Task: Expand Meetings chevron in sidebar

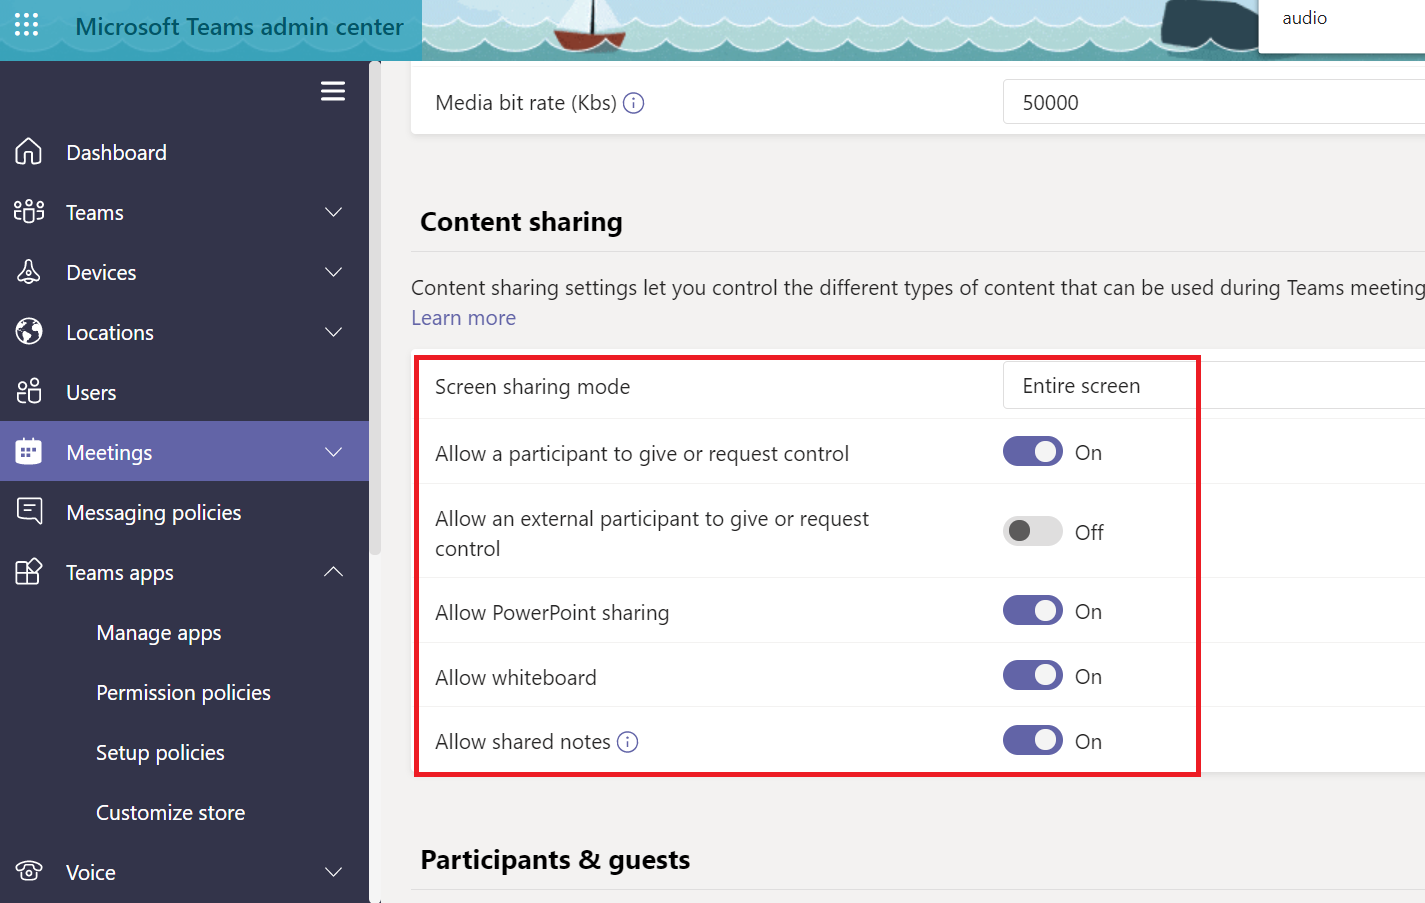Action: 334,452
